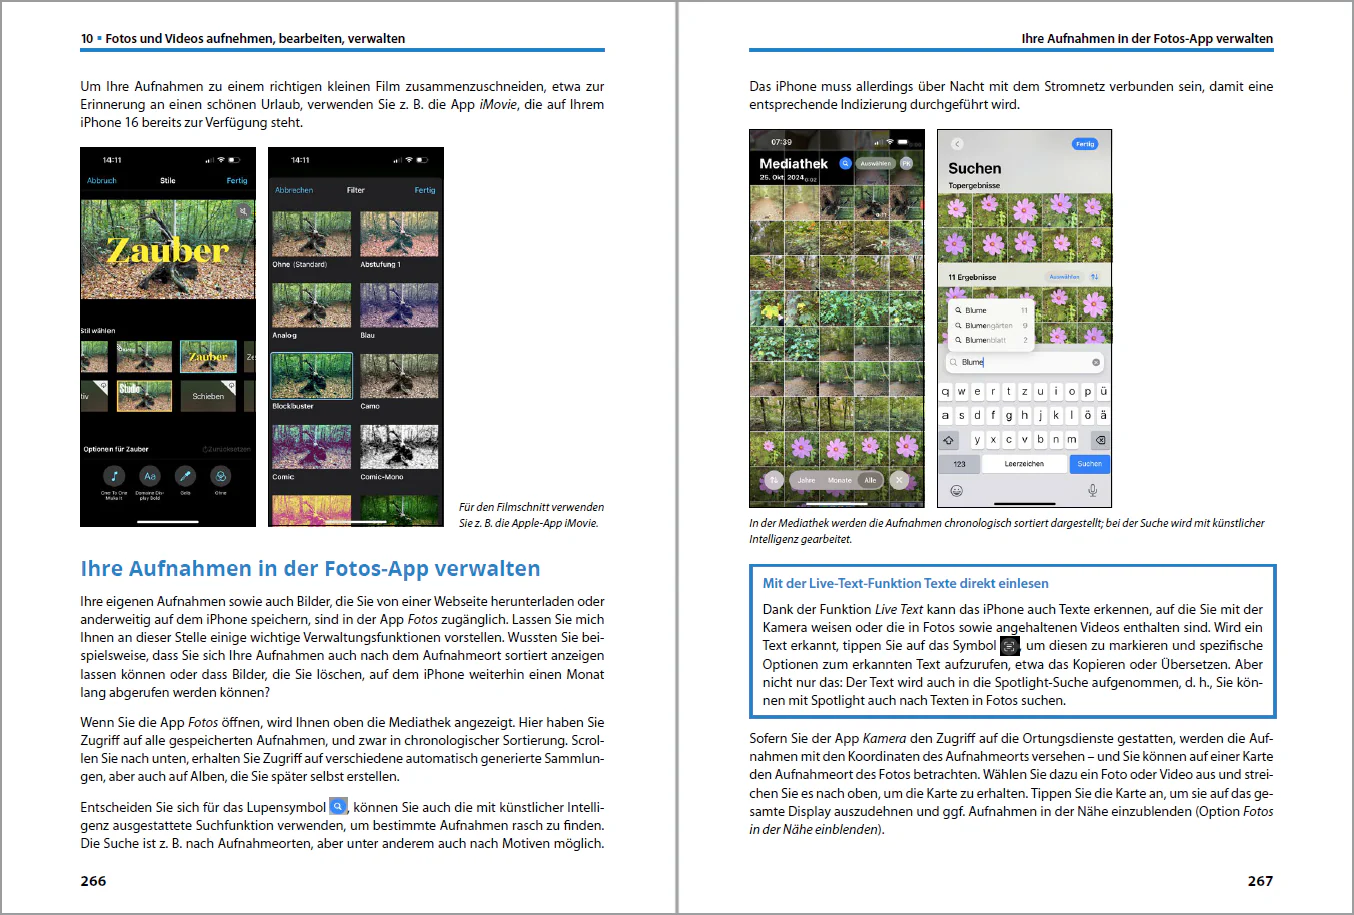Viewport: 1354px width, 915px height.
Task: Tap the overlapping-circles filter icon
Action: click(x=220, y=476)
